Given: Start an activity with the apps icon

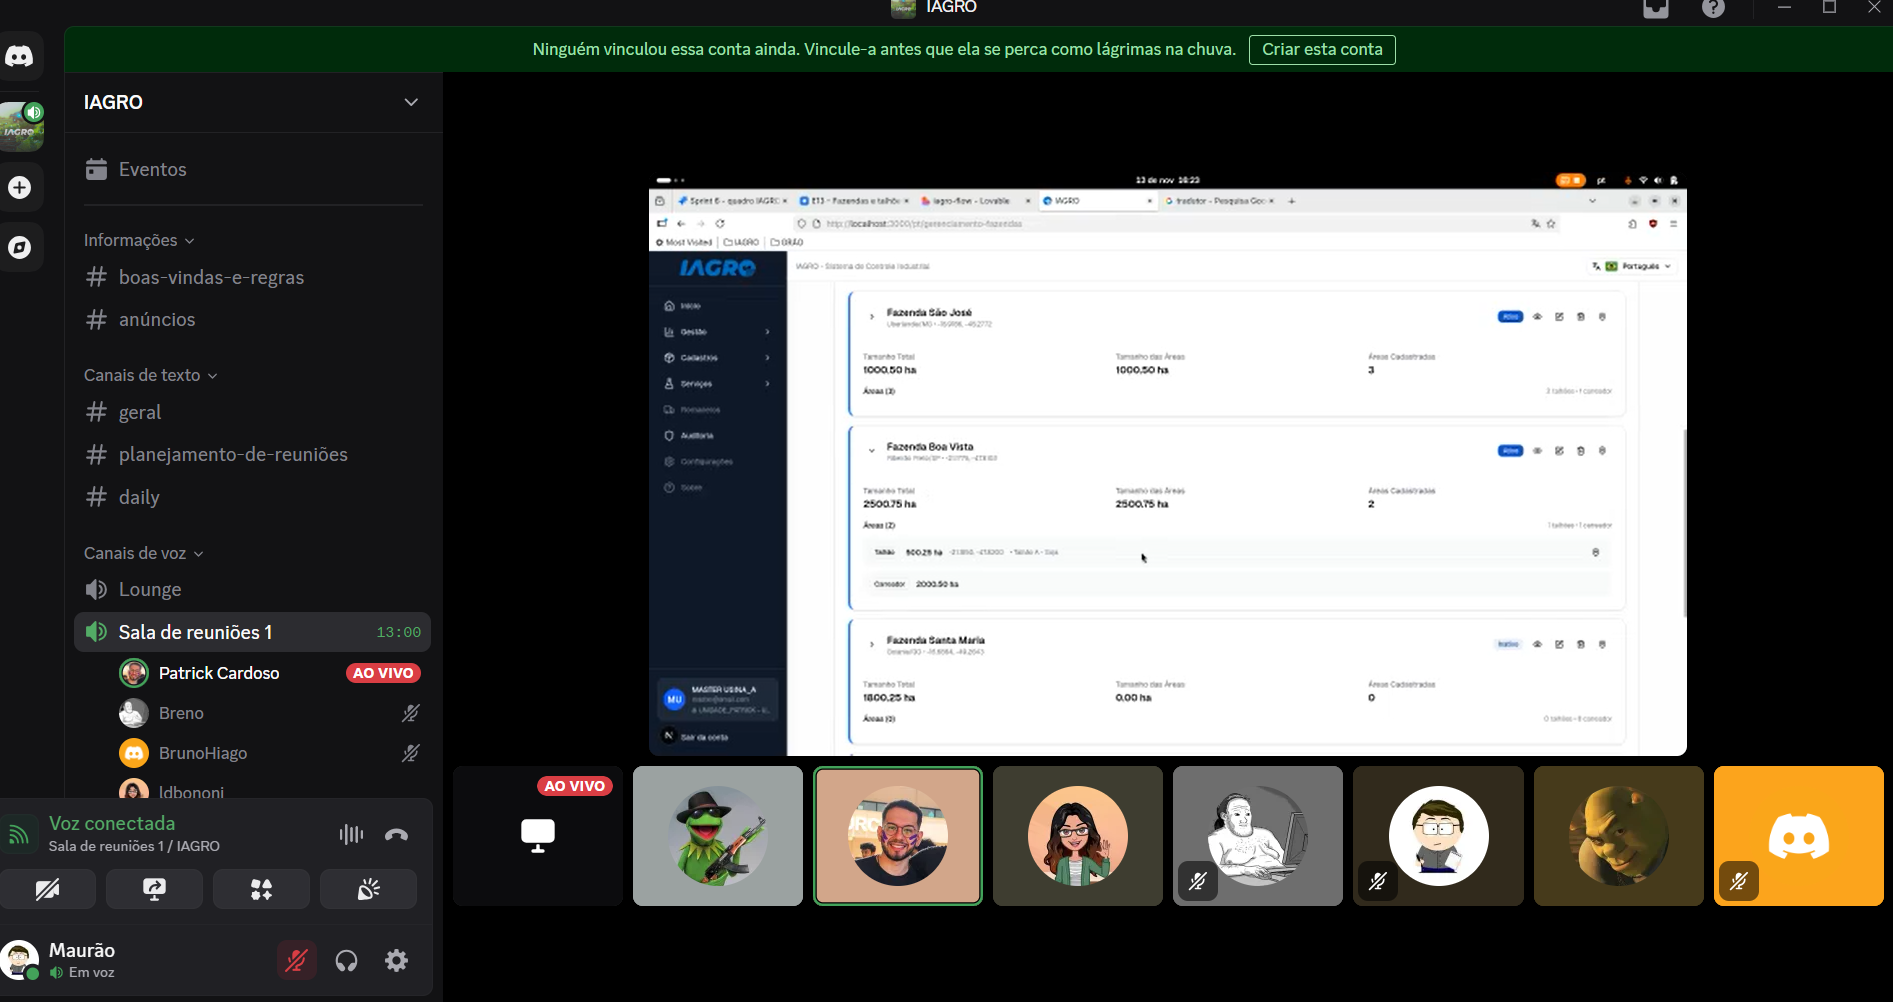Looking at the screenshot, I should 261,889.
